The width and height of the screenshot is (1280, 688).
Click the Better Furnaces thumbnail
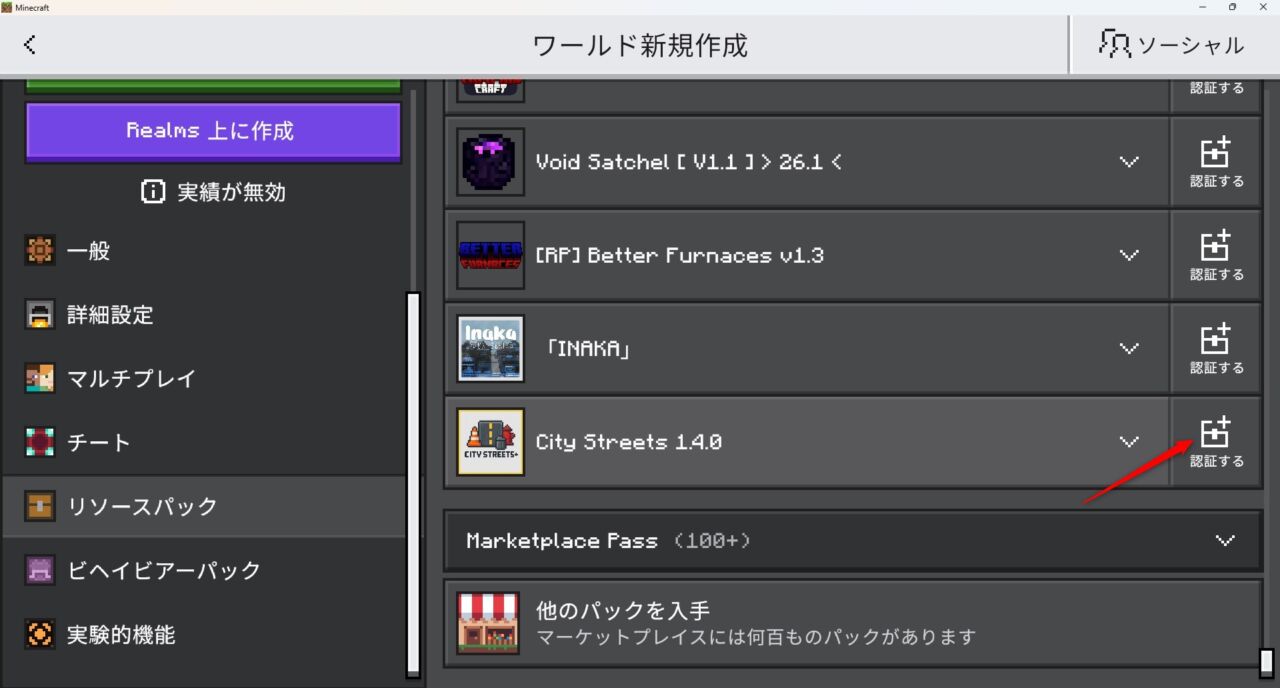[x=491, y=255]
